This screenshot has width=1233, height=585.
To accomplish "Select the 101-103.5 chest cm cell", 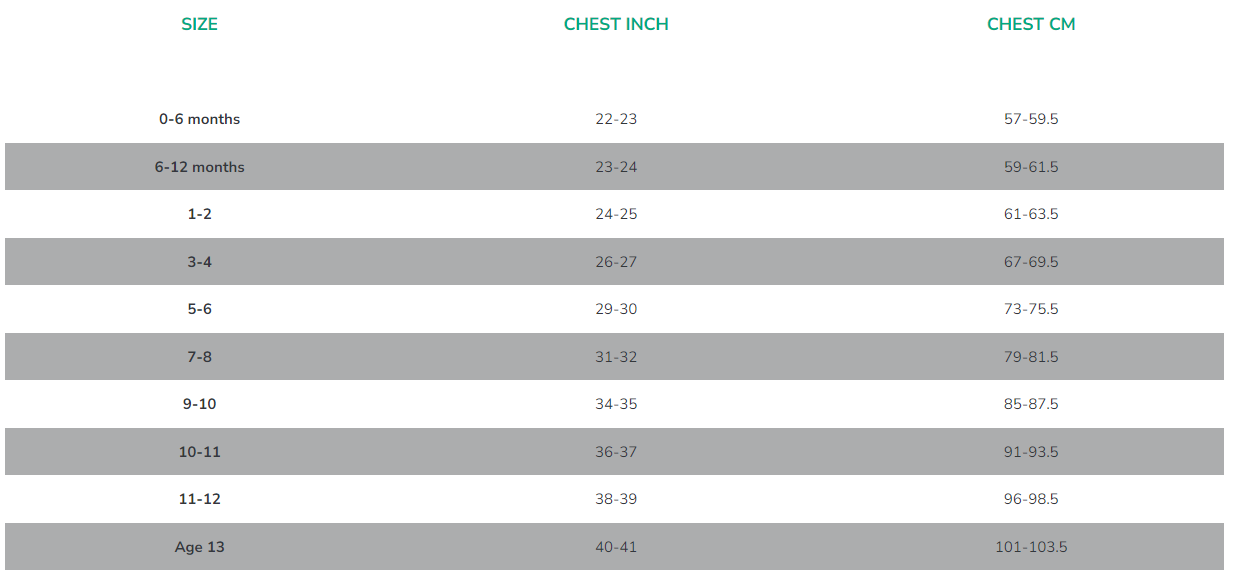I will 1031,547.
